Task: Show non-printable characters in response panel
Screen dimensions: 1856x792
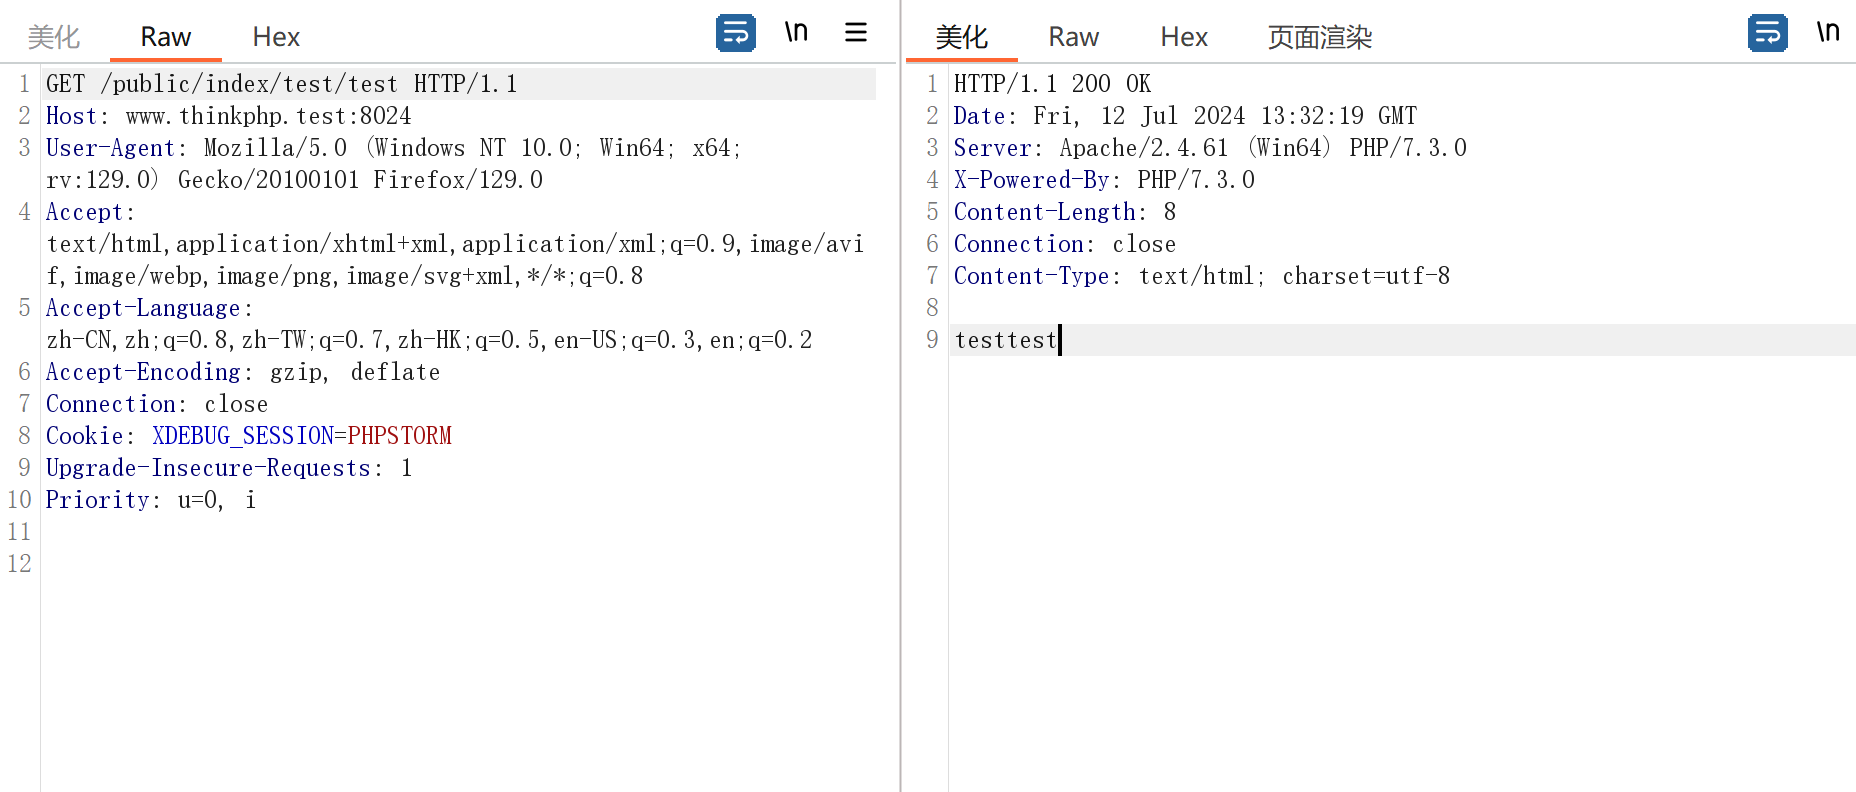Action: coord(1828,32)
